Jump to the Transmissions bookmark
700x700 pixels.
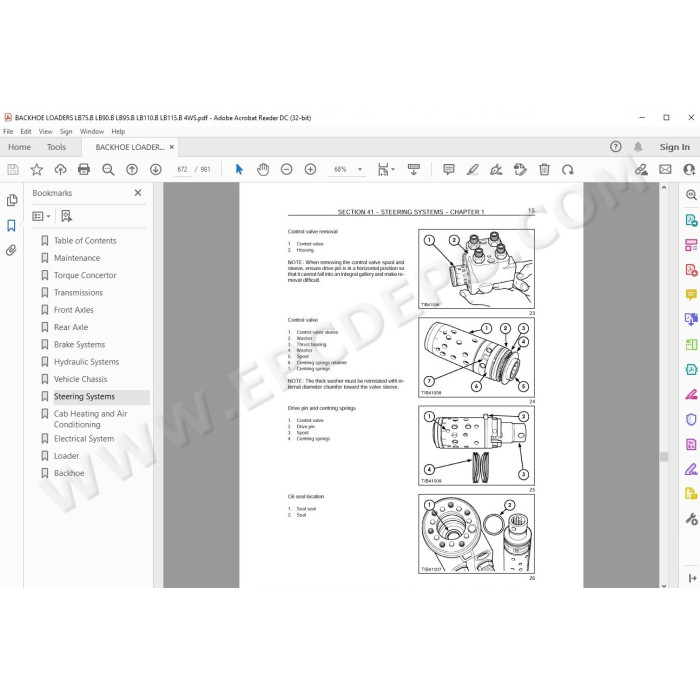(x=79, y=293)
